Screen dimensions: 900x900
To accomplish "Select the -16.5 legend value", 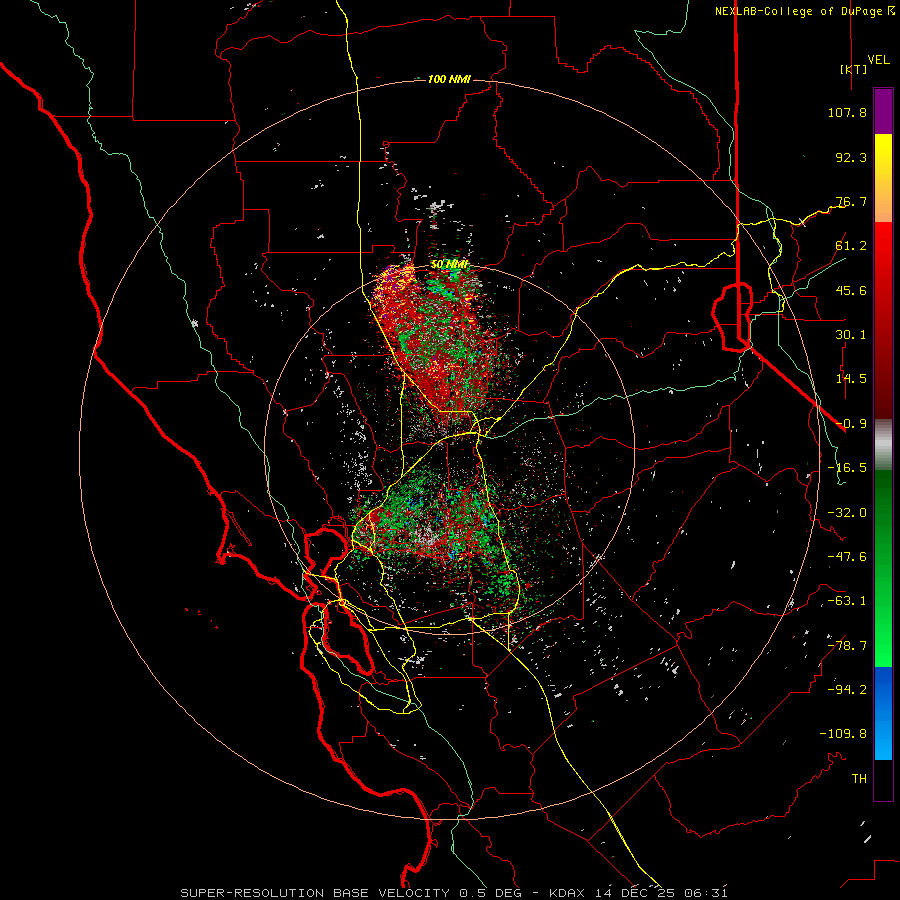I will click(x=847, y=468).
